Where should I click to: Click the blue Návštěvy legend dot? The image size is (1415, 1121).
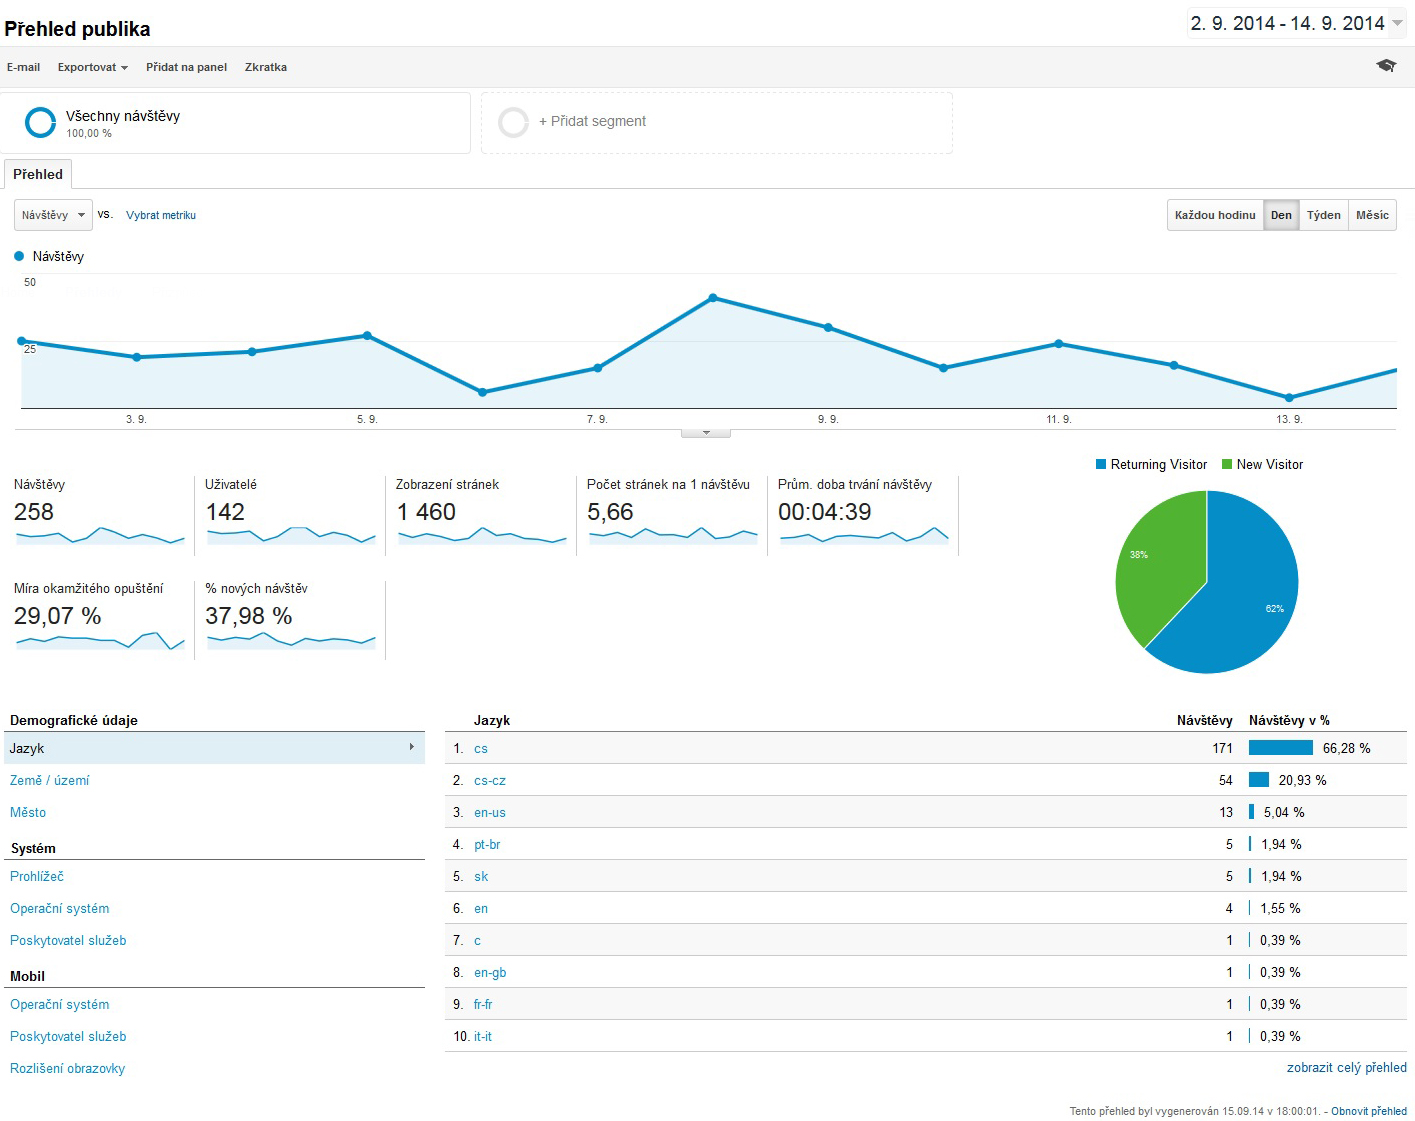[19, 256]
